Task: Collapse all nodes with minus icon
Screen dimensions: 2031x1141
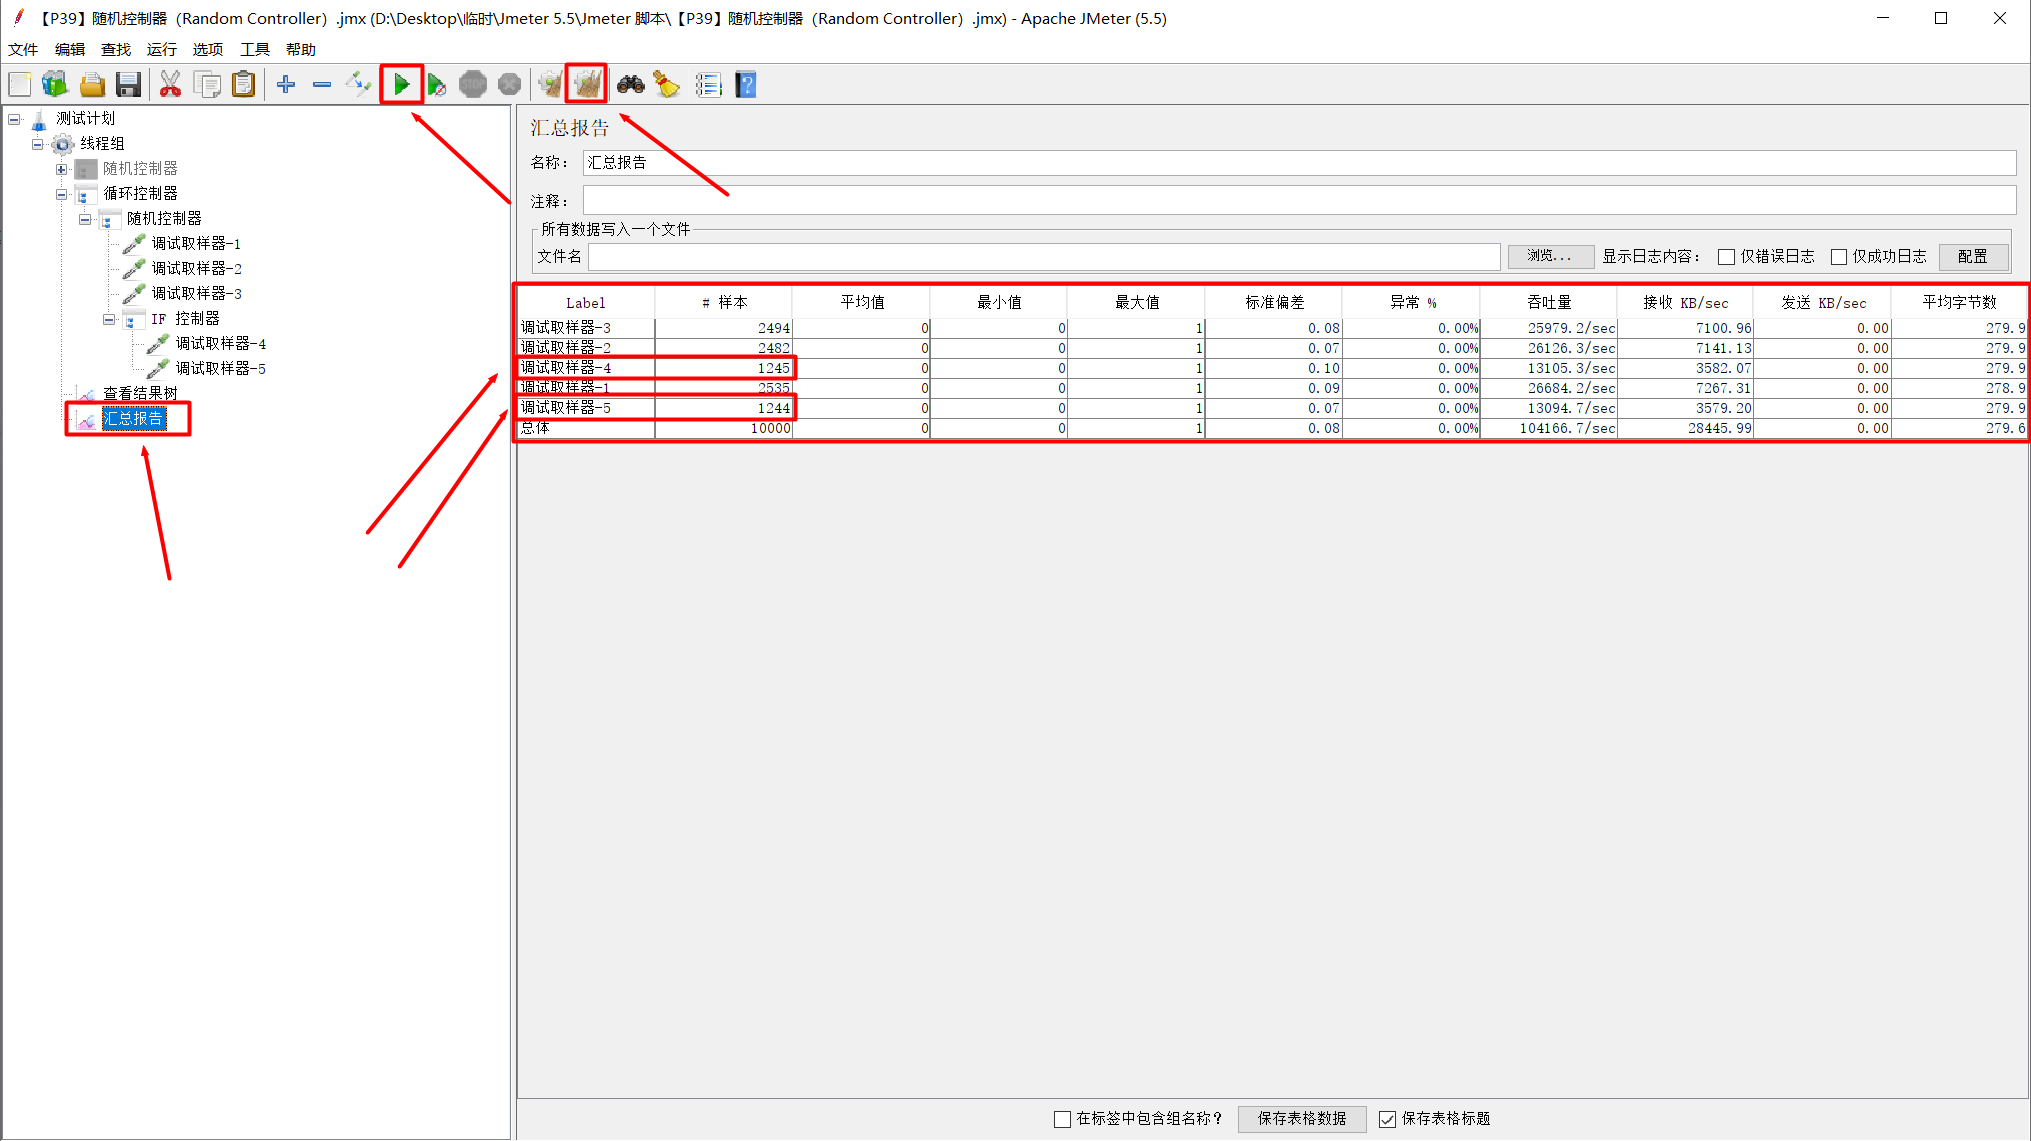Action: 322,85
